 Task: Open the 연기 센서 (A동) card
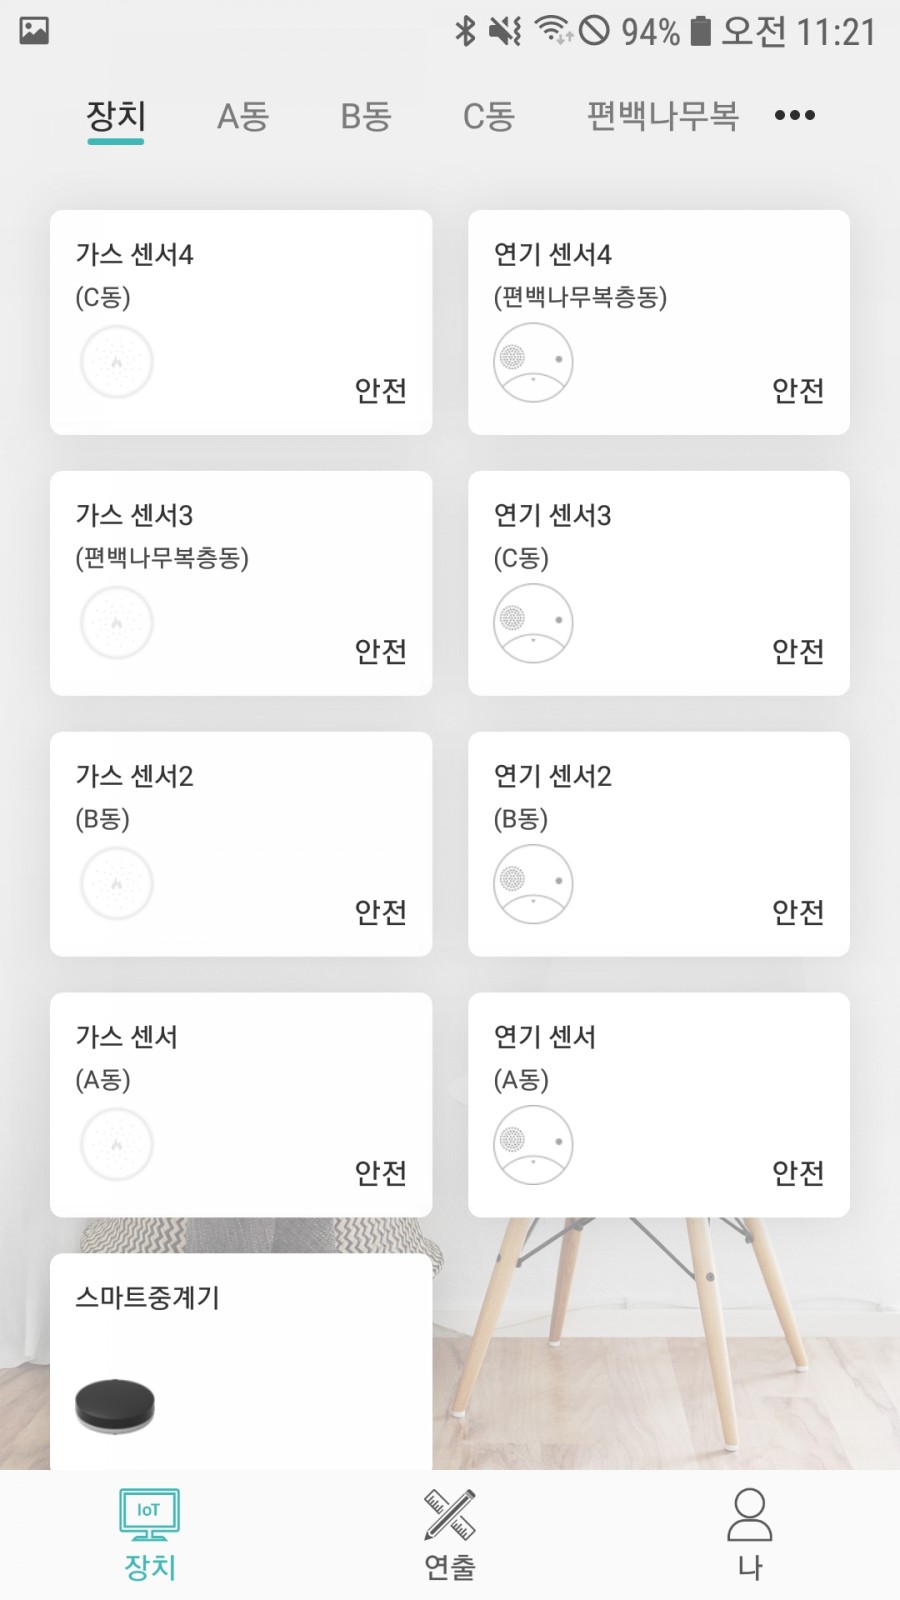pos(659,1105)
